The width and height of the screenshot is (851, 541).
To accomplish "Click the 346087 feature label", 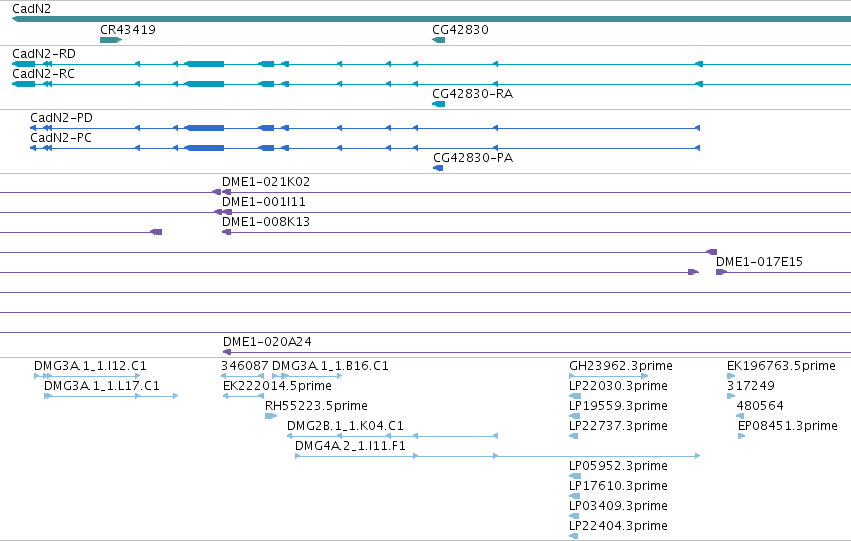I will coord(244,365).
